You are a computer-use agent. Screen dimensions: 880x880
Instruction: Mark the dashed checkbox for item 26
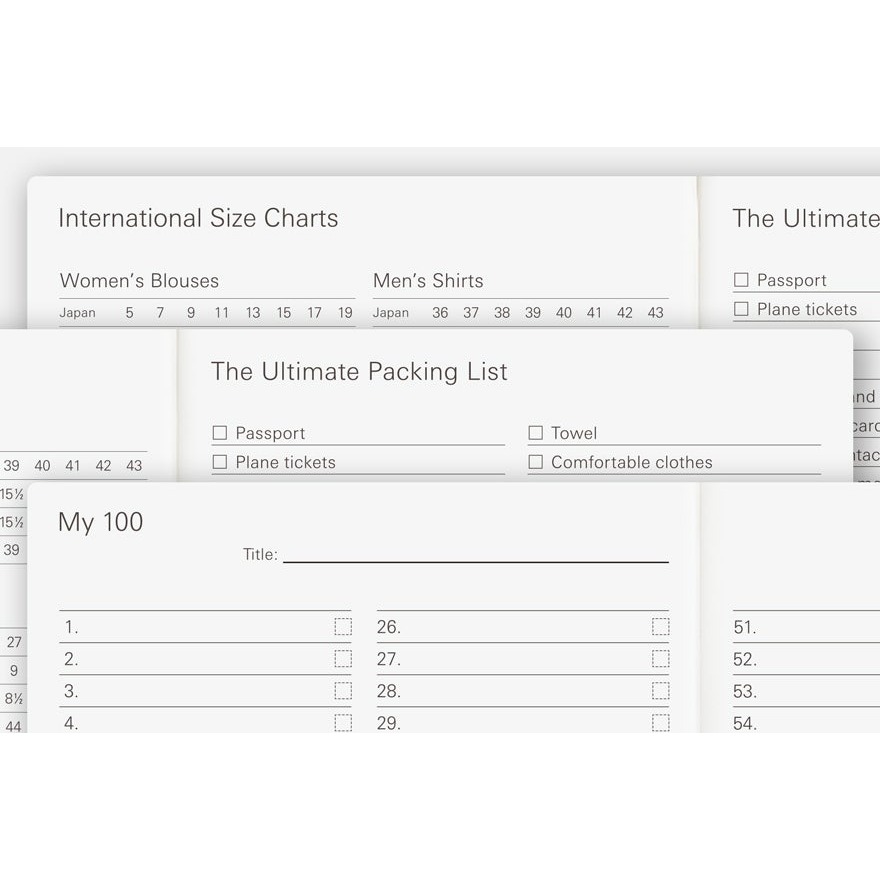pos(661,626)
